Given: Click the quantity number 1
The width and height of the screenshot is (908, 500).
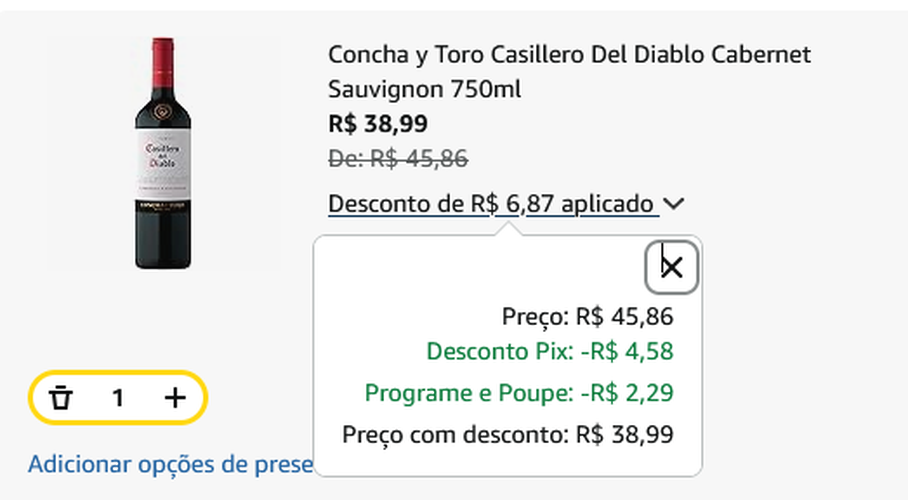Looking at the screenshot, I should pyautogui.click(x=118, y=398).
